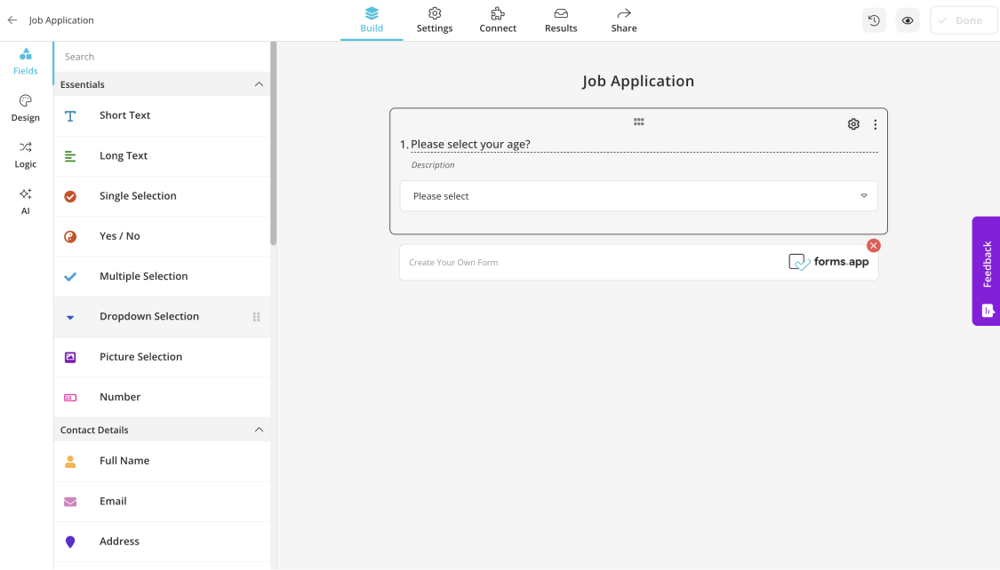Viewport: 1000px width, 570px height.
Task: Collapse the Contact Details section
Action: (x=258, y=430)
